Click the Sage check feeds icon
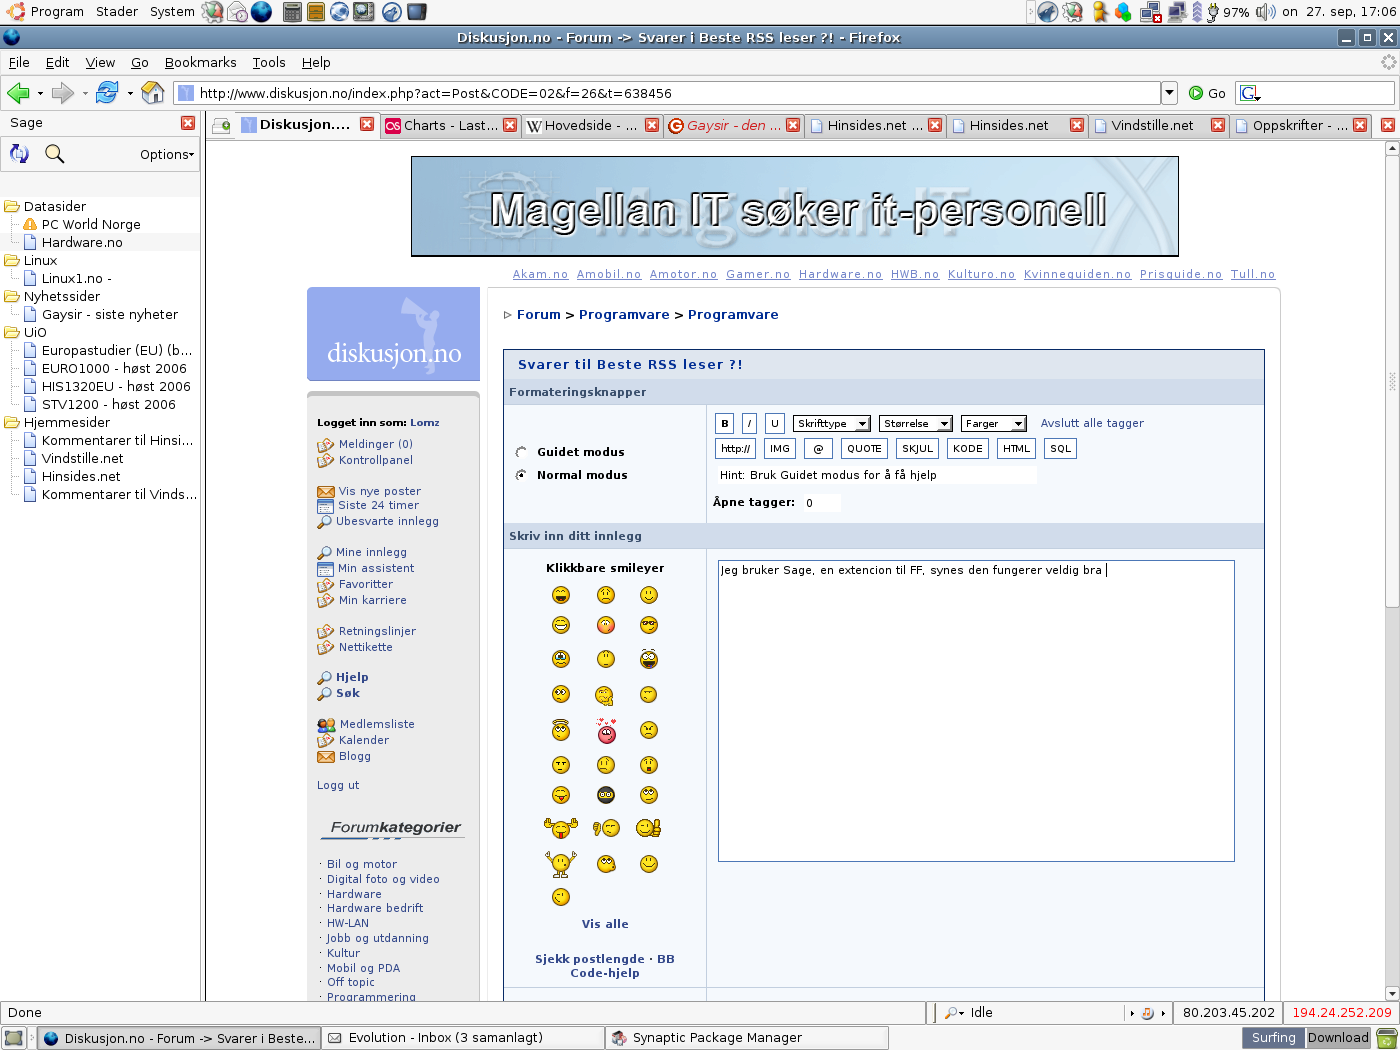Screen dimensions: 1400x1050 coord(19,154)
